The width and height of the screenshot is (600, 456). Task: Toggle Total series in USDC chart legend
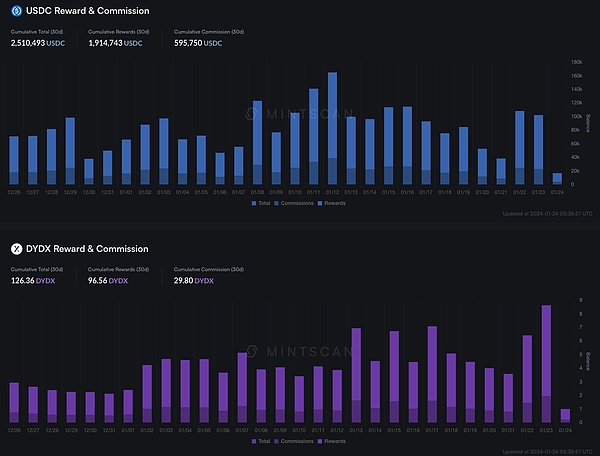tap(262, 203)
